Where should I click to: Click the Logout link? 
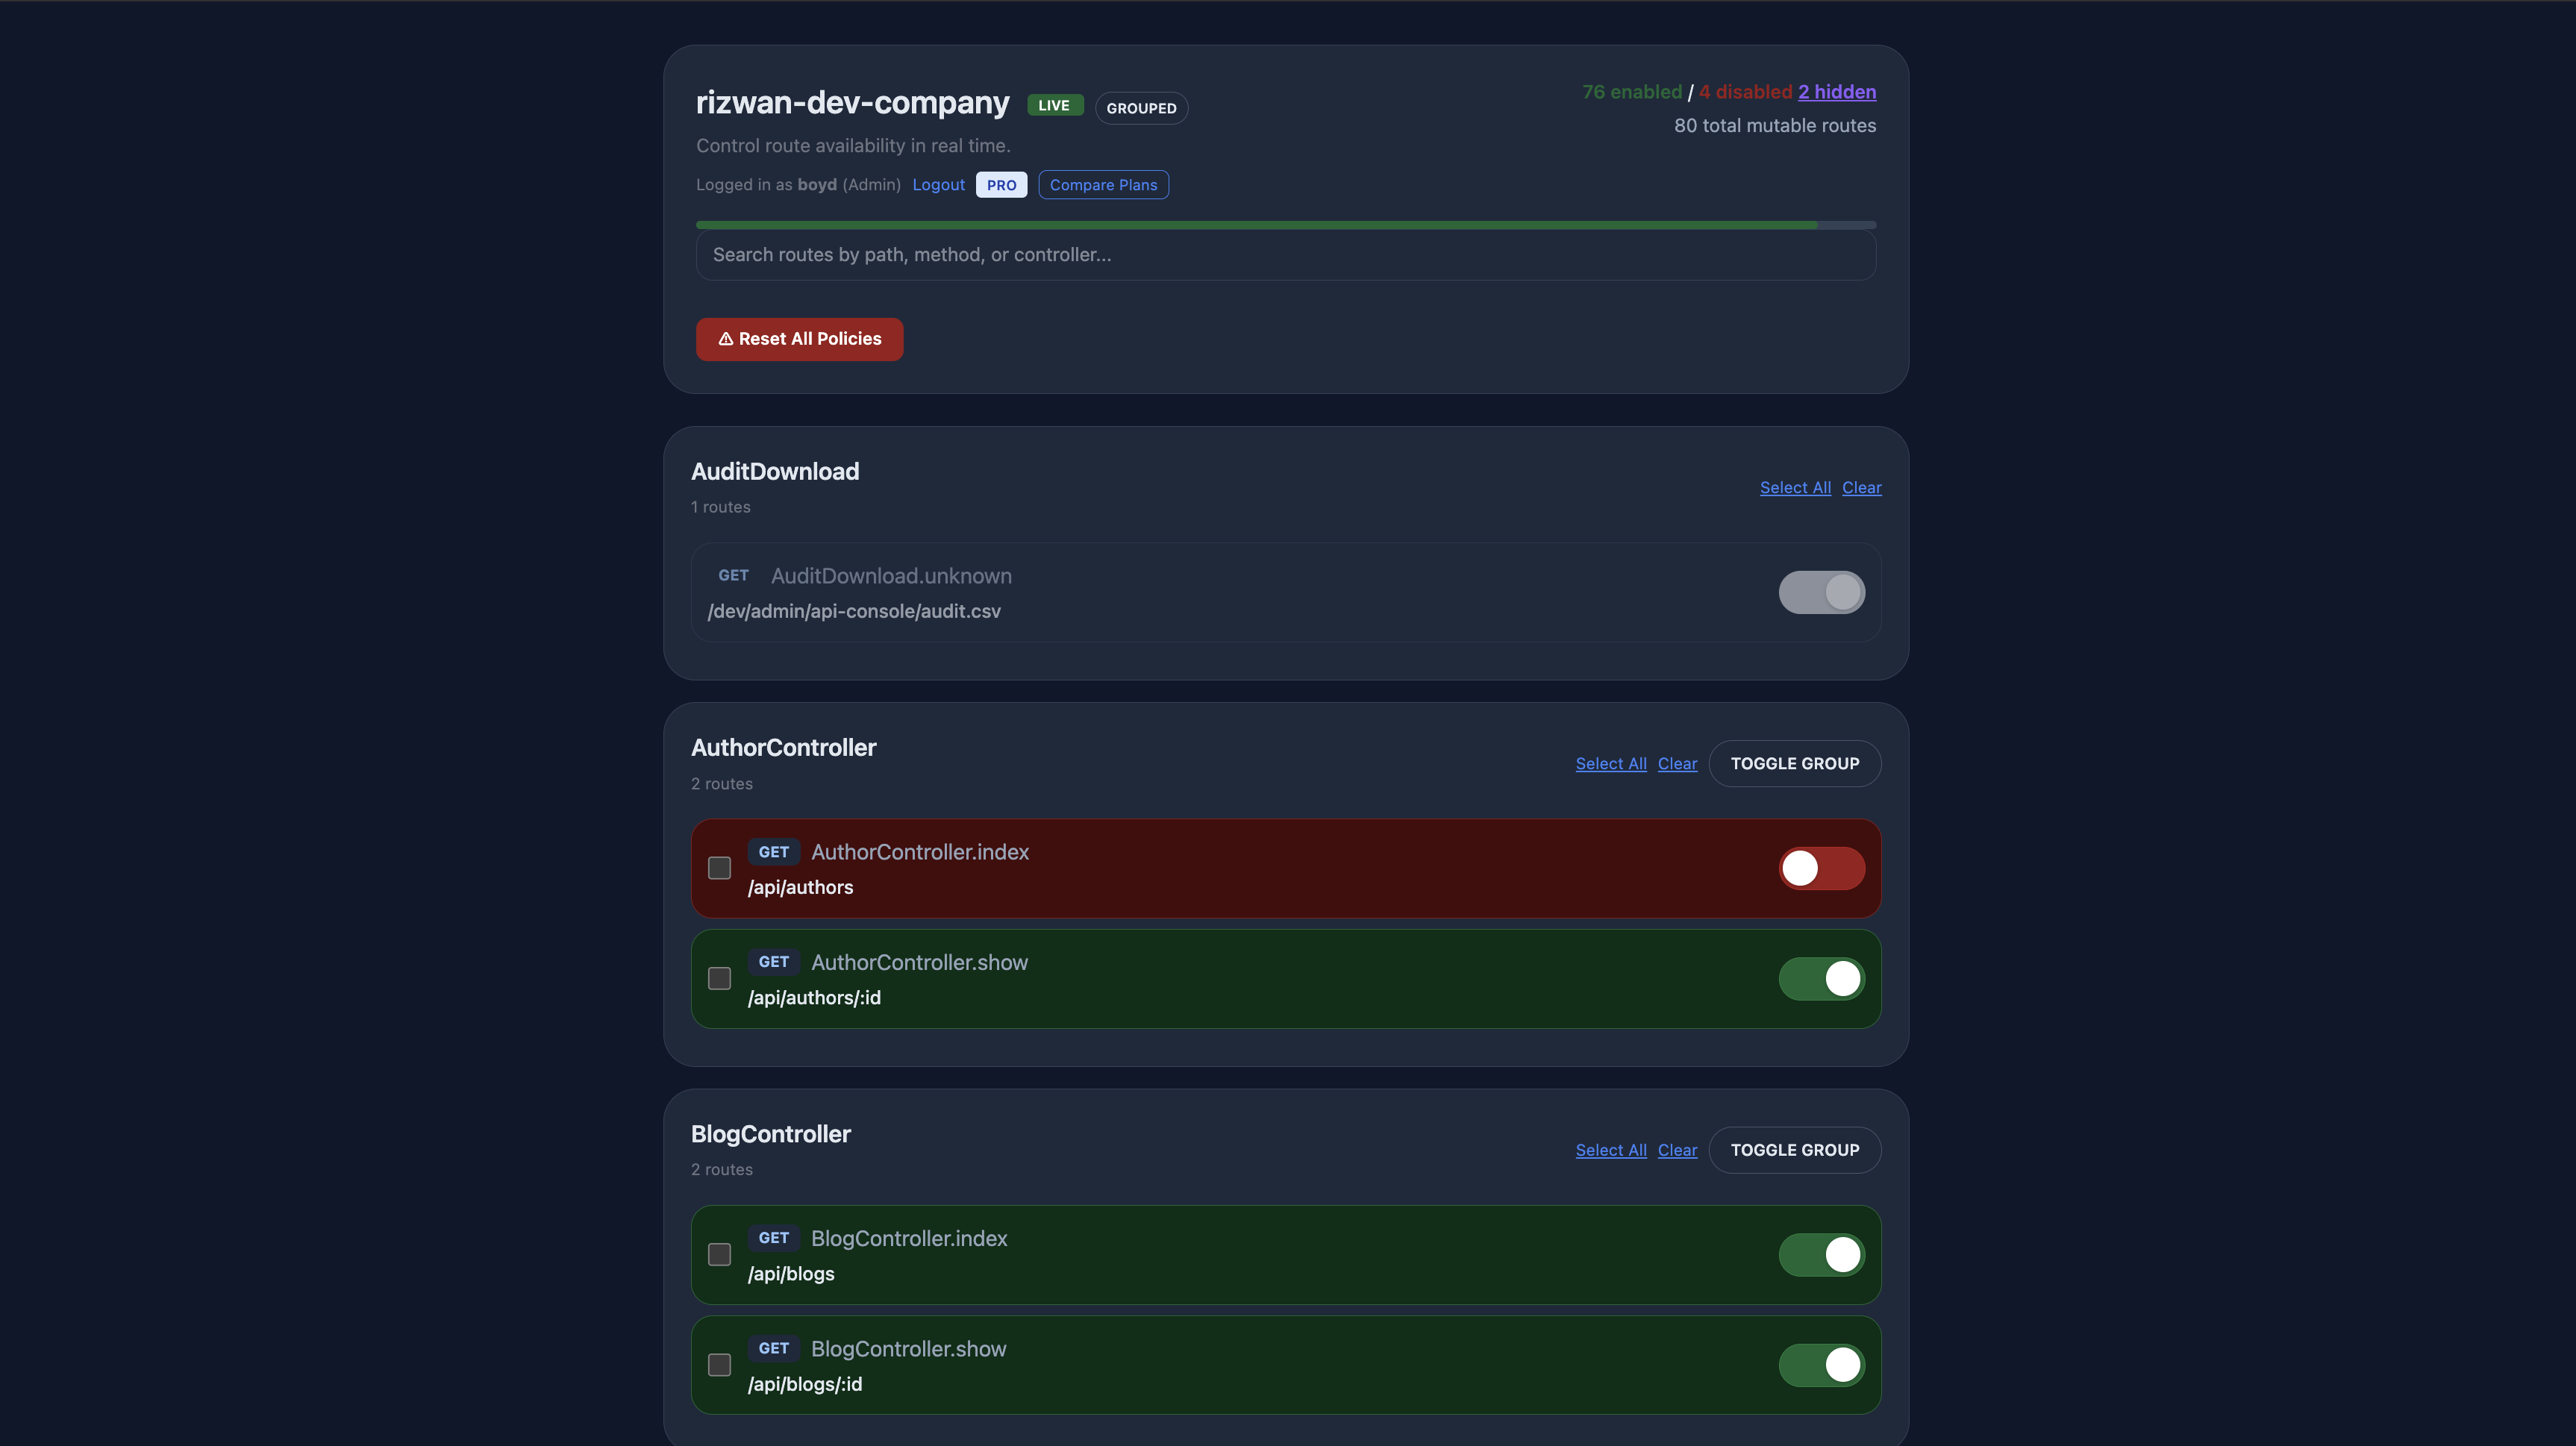coord(938,185)
